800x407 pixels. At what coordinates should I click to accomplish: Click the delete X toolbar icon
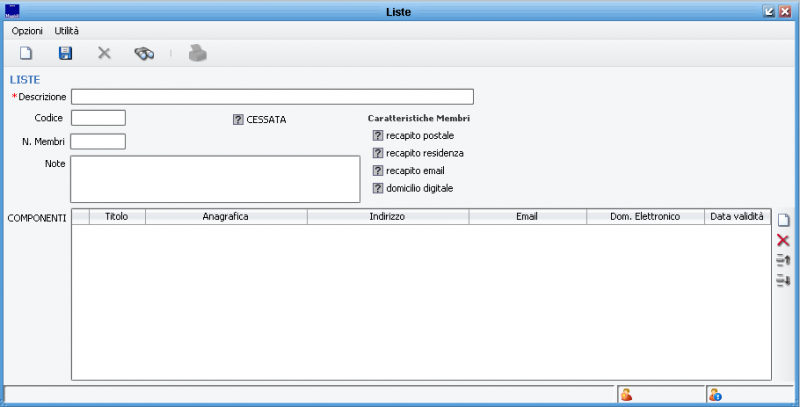tap(104, 53)
